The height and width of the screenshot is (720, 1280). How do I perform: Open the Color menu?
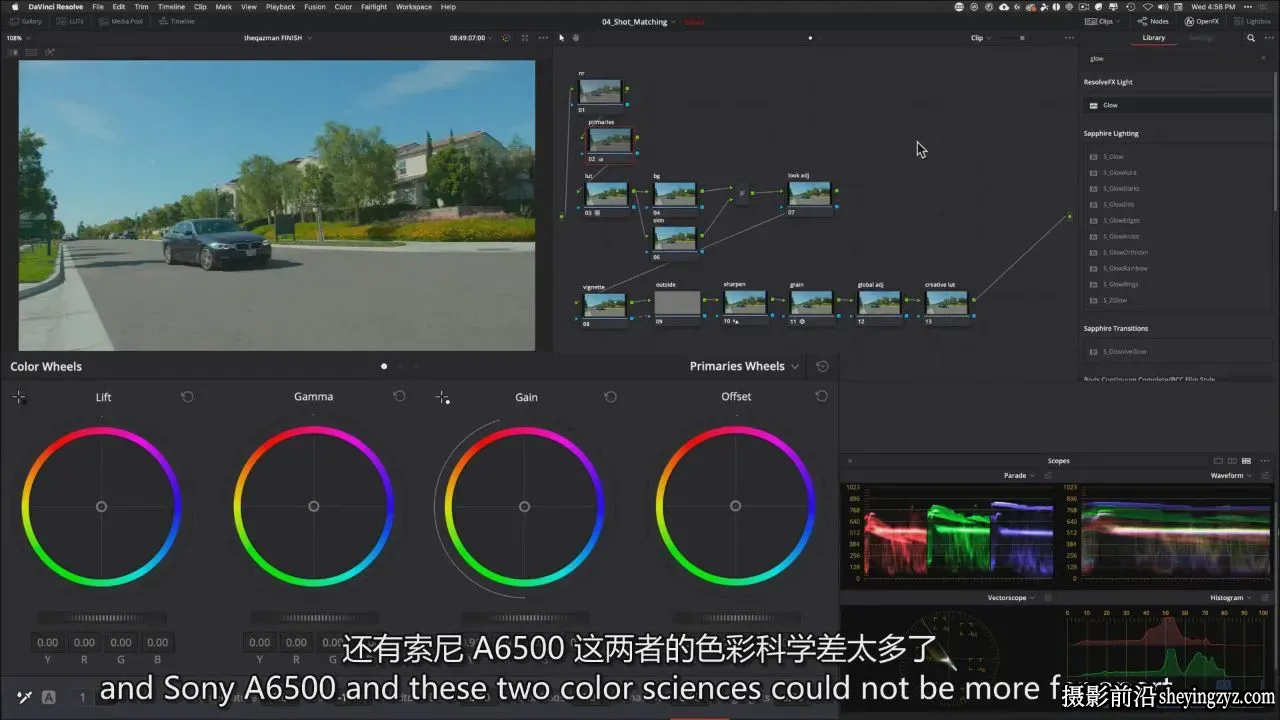[x=343, y=7]
